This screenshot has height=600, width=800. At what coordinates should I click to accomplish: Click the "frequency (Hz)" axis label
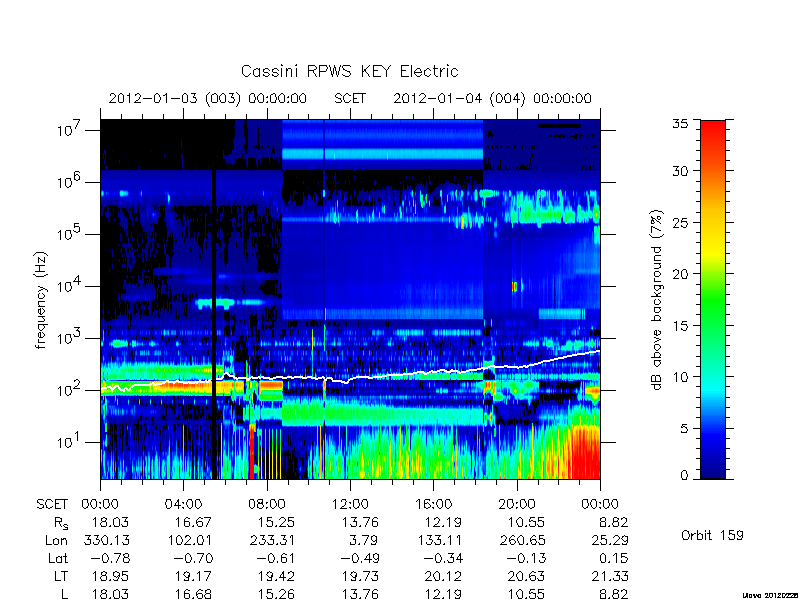(x=41, y=300)
